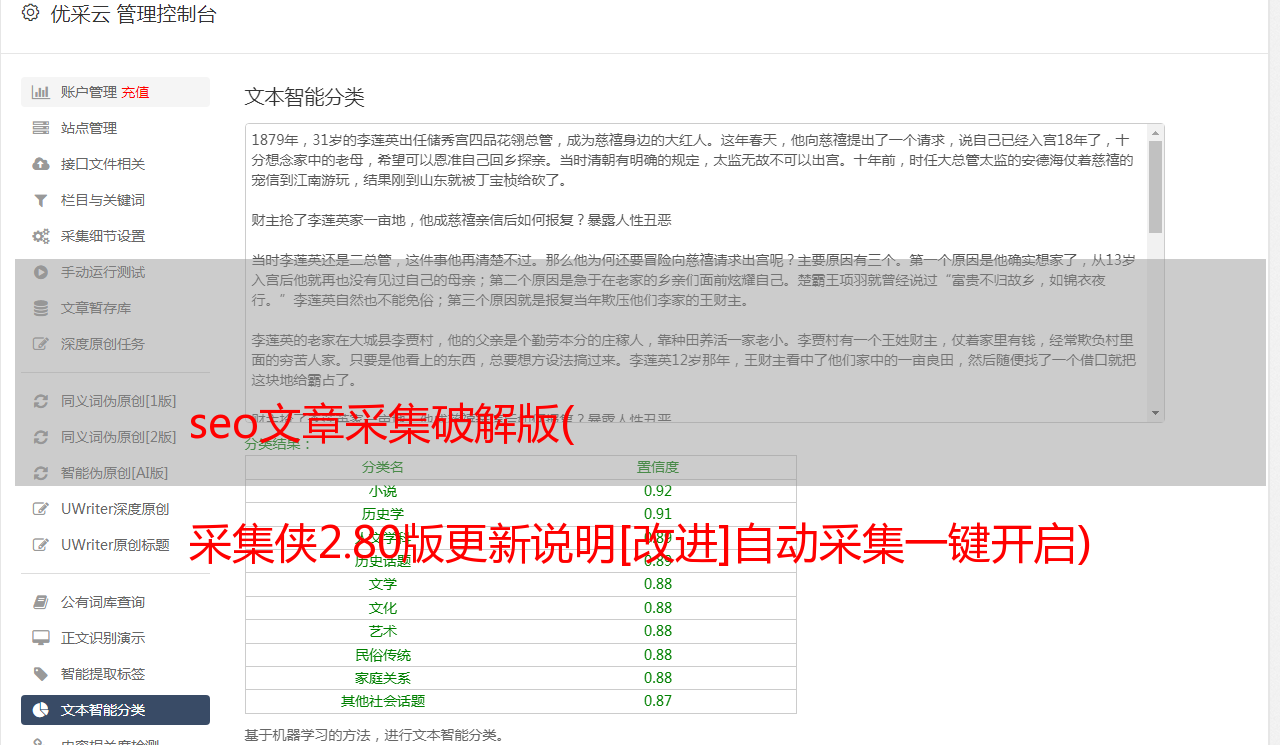Click the 0.92 confidence value
1280x745 pixels.
658,491
